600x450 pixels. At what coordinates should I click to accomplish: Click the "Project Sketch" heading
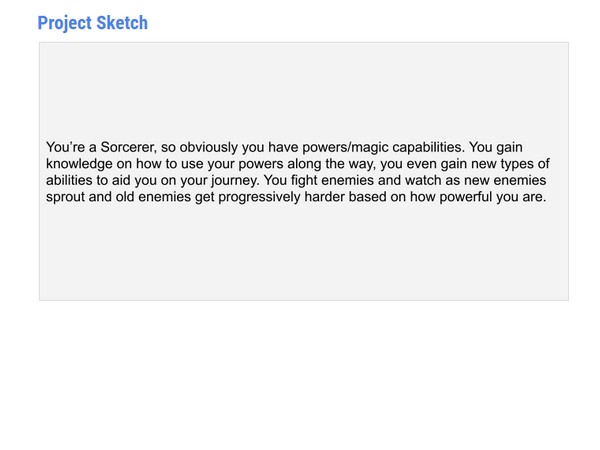click(x=92, y=23)
